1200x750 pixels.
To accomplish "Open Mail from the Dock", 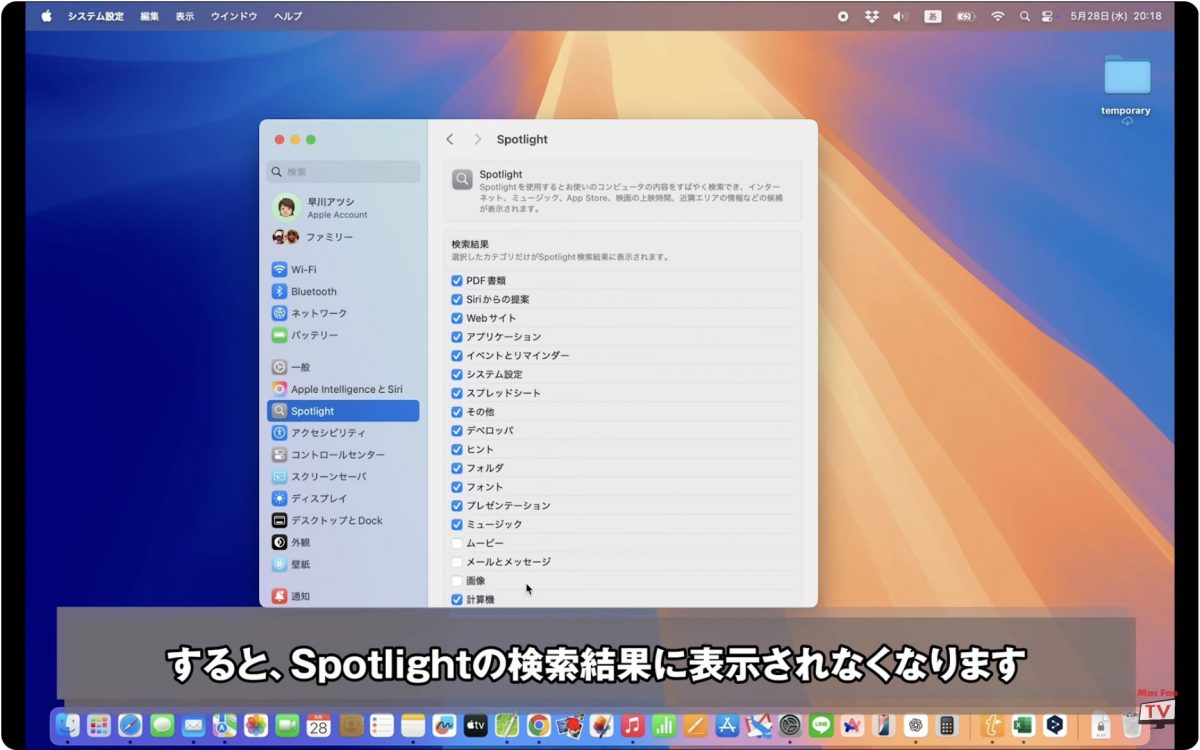I will [193, 725].
